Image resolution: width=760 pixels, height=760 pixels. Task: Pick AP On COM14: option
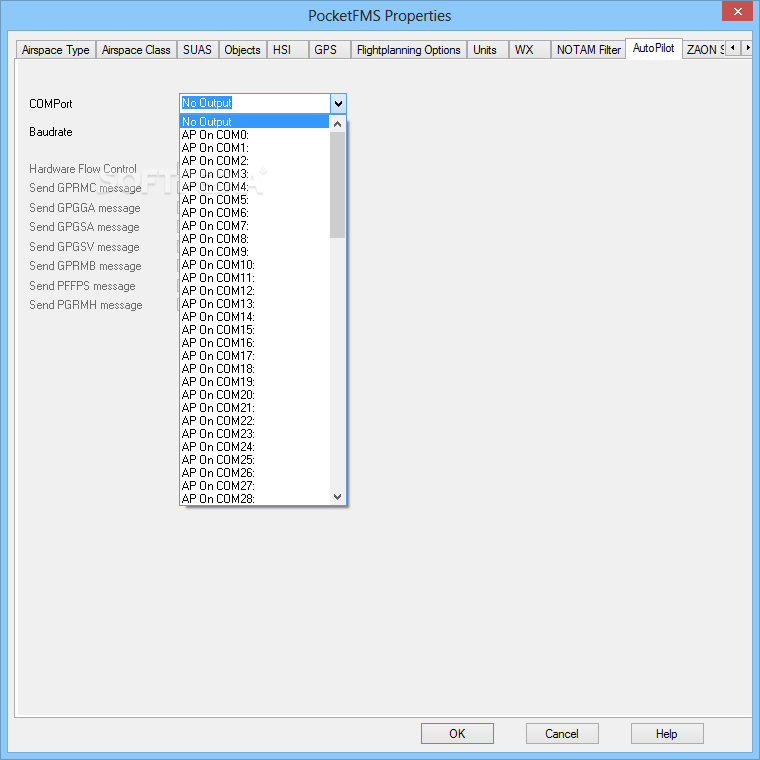tap(254, 317)
